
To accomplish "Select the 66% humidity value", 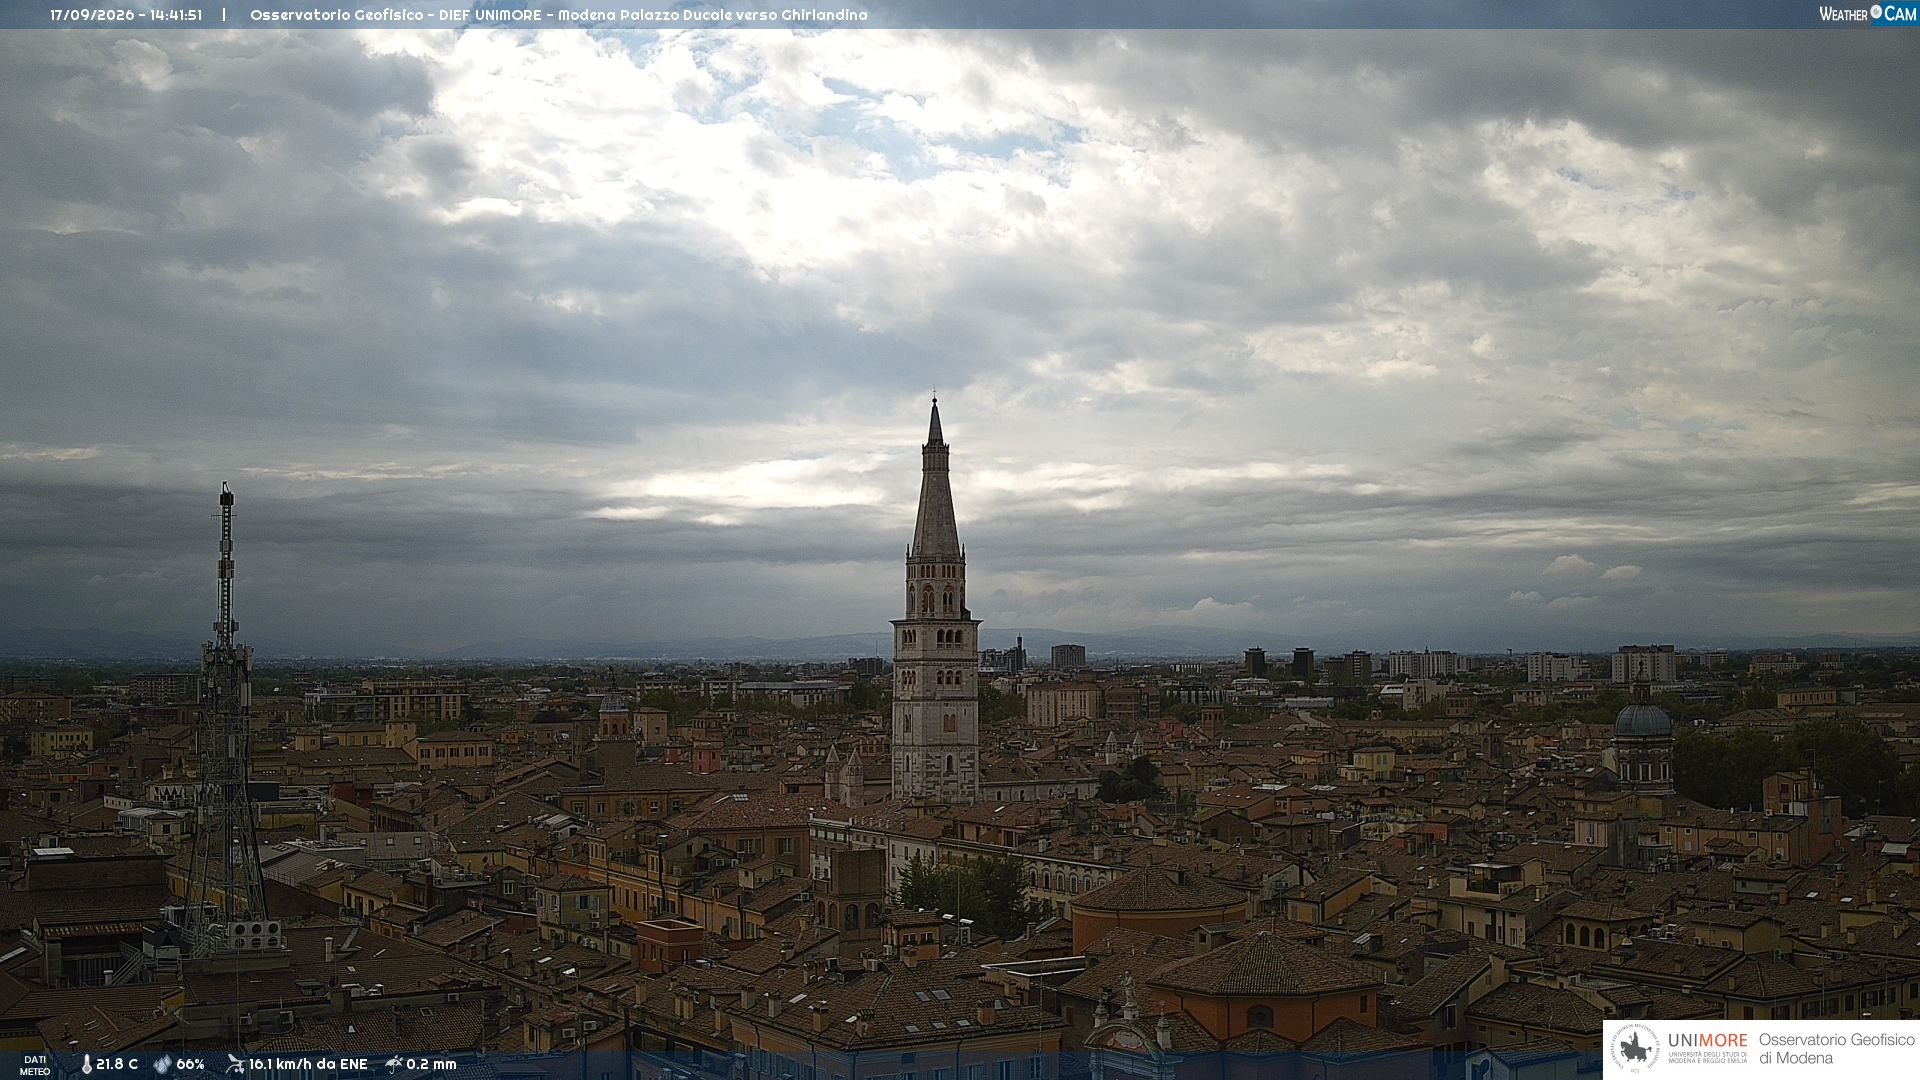I will (190, 1065).
